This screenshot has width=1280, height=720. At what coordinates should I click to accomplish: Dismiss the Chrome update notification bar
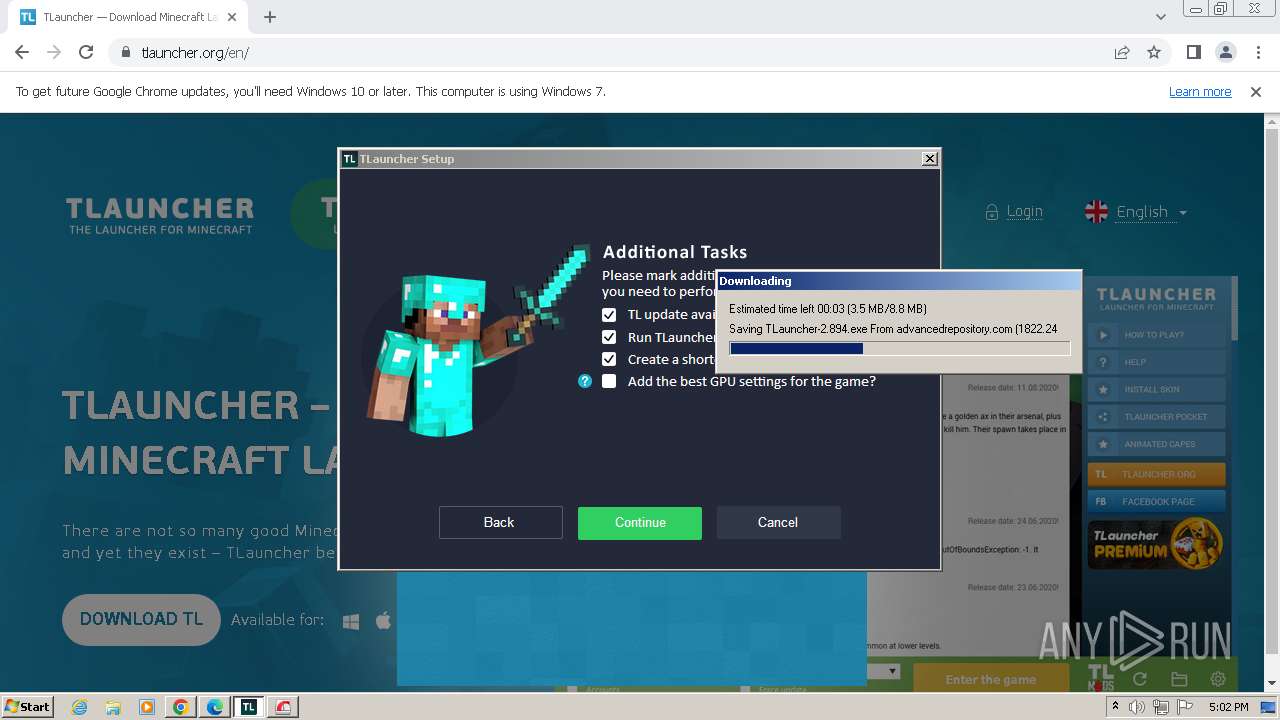[x=1256, y=91]
